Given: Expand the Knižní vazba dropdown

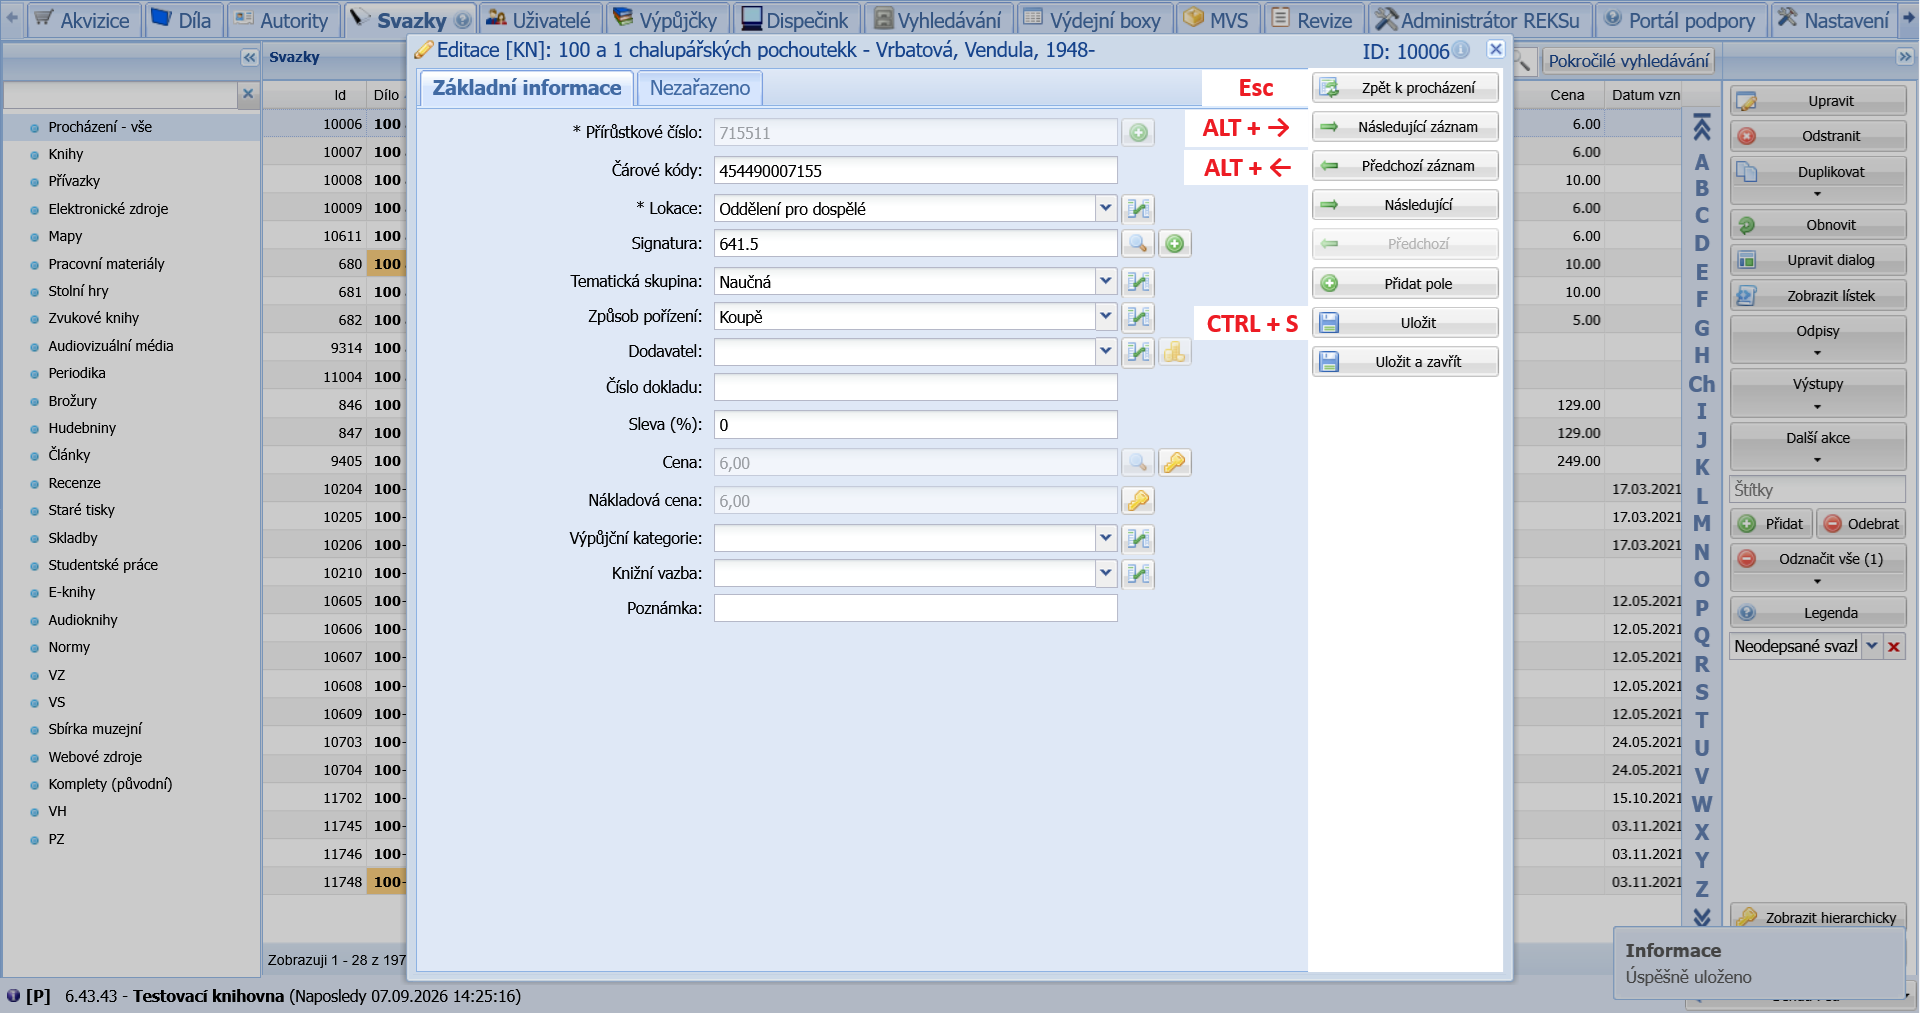Looking at the screenshot, I should tap(1105, 574).
